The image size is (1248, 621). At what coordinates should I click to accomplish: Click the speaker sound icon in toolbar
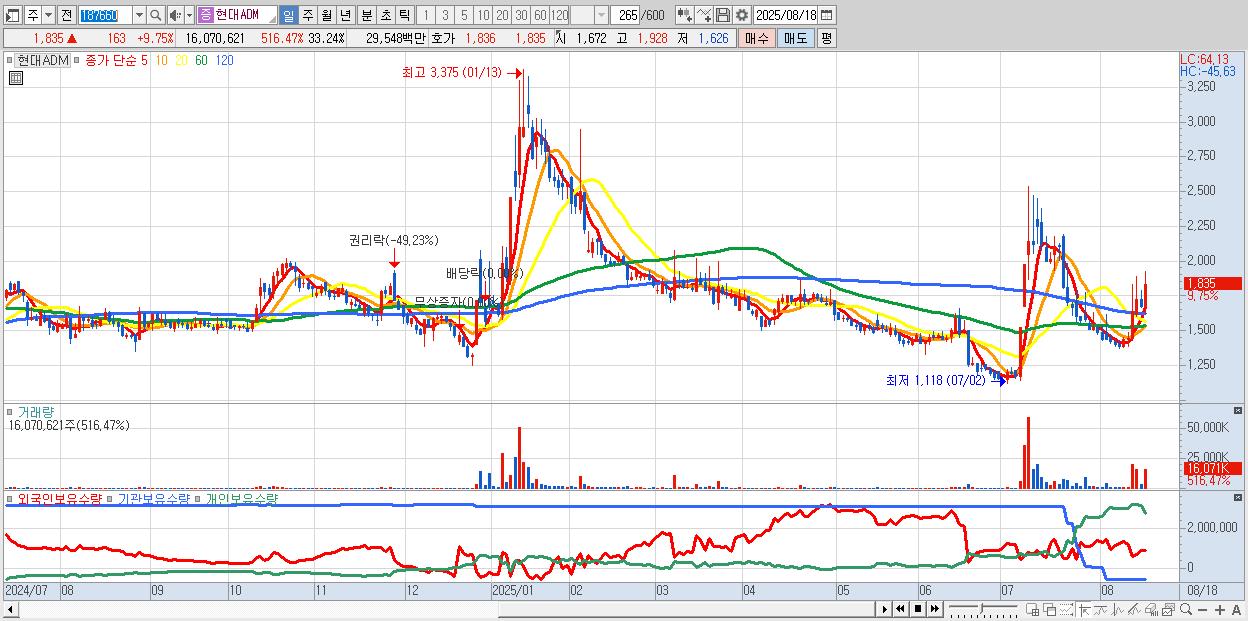point(175,15)
